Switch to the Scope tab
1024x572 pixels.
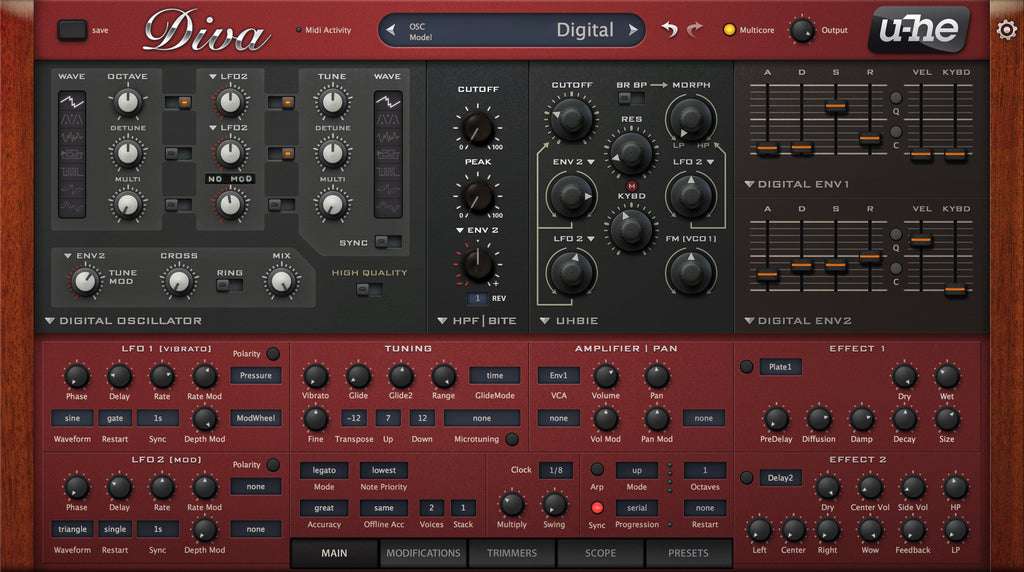pyautogui.click(x=600, y=553)
